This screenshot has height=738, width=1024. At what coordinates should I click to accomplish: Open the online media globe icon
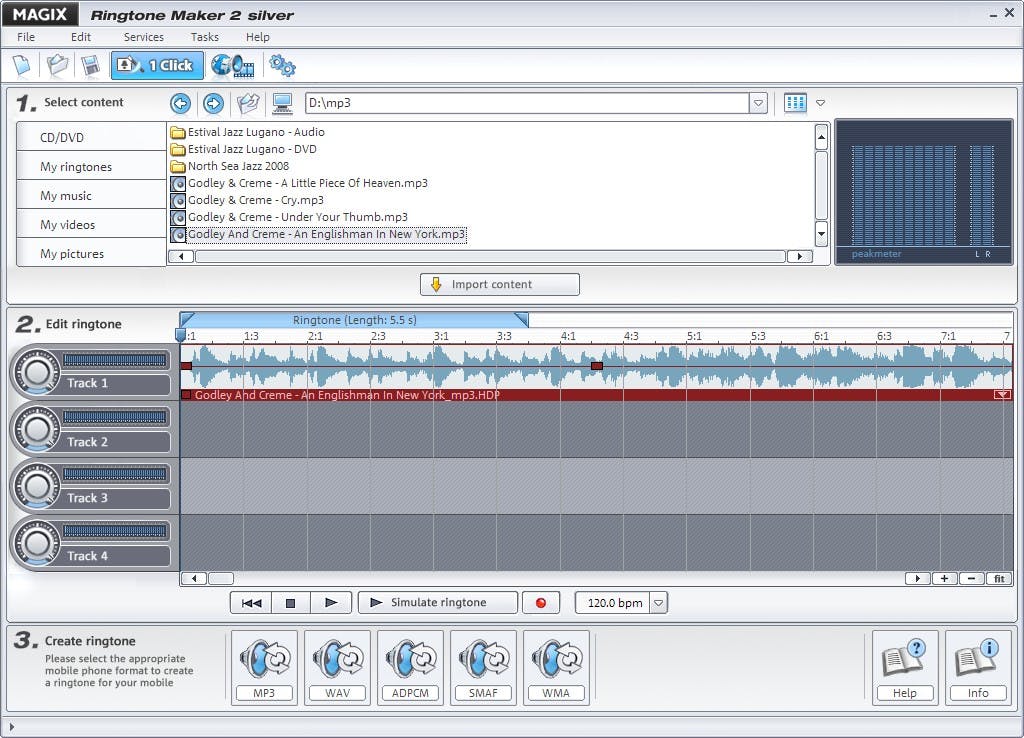pyautogui.click(x=232, y=65)
